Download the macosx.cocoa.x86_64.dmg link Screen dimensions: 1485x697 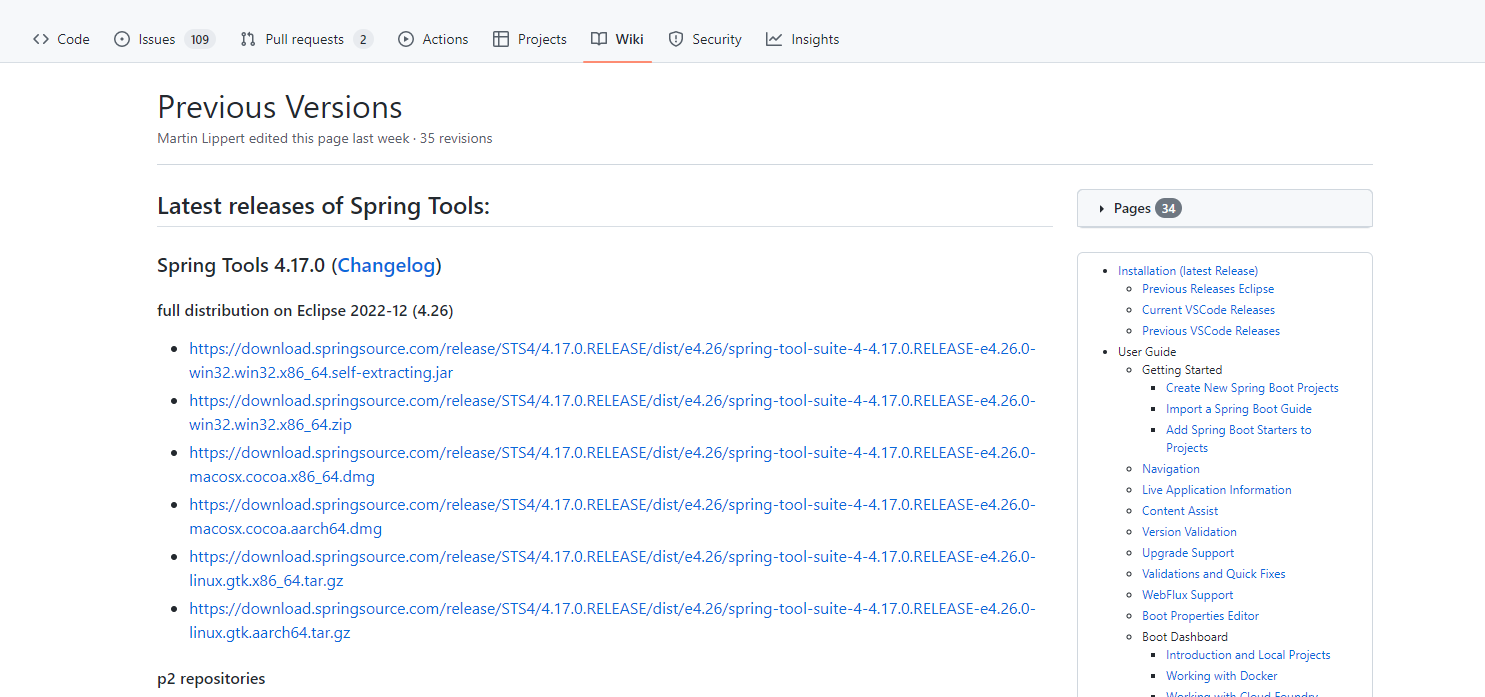pos(612,464)
